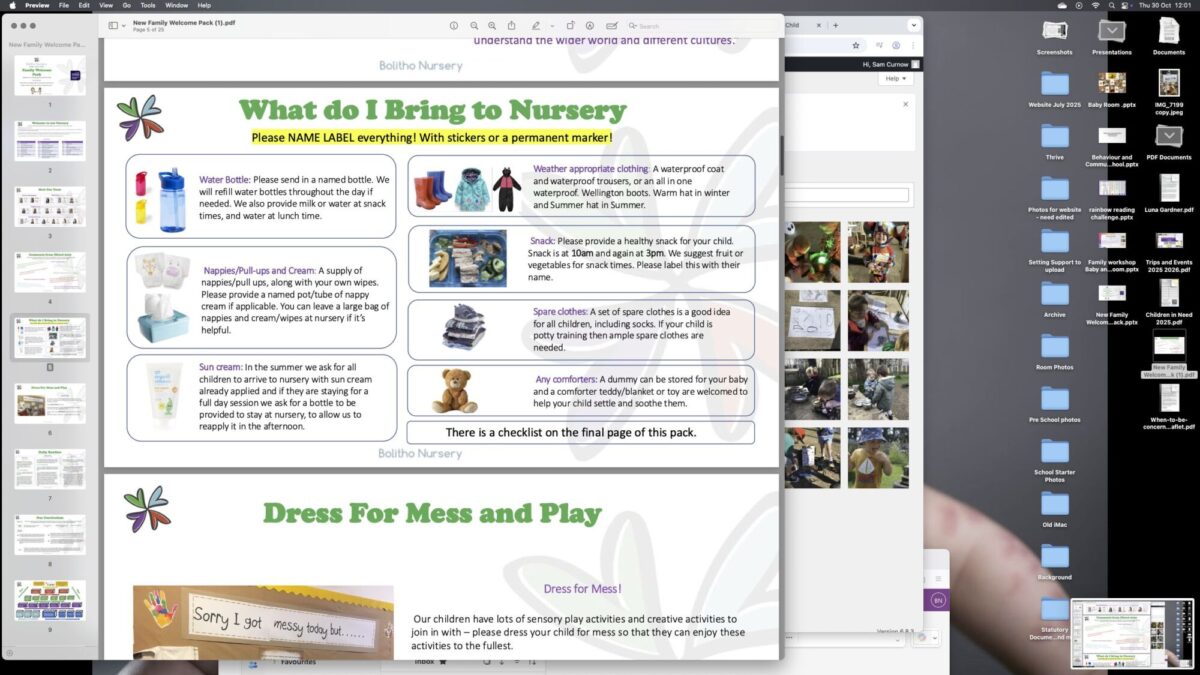The width and height of the screenshot is (1200, 675).
Task: Expand the Help dropdown in browser page
Action: (x=895, y=78)
